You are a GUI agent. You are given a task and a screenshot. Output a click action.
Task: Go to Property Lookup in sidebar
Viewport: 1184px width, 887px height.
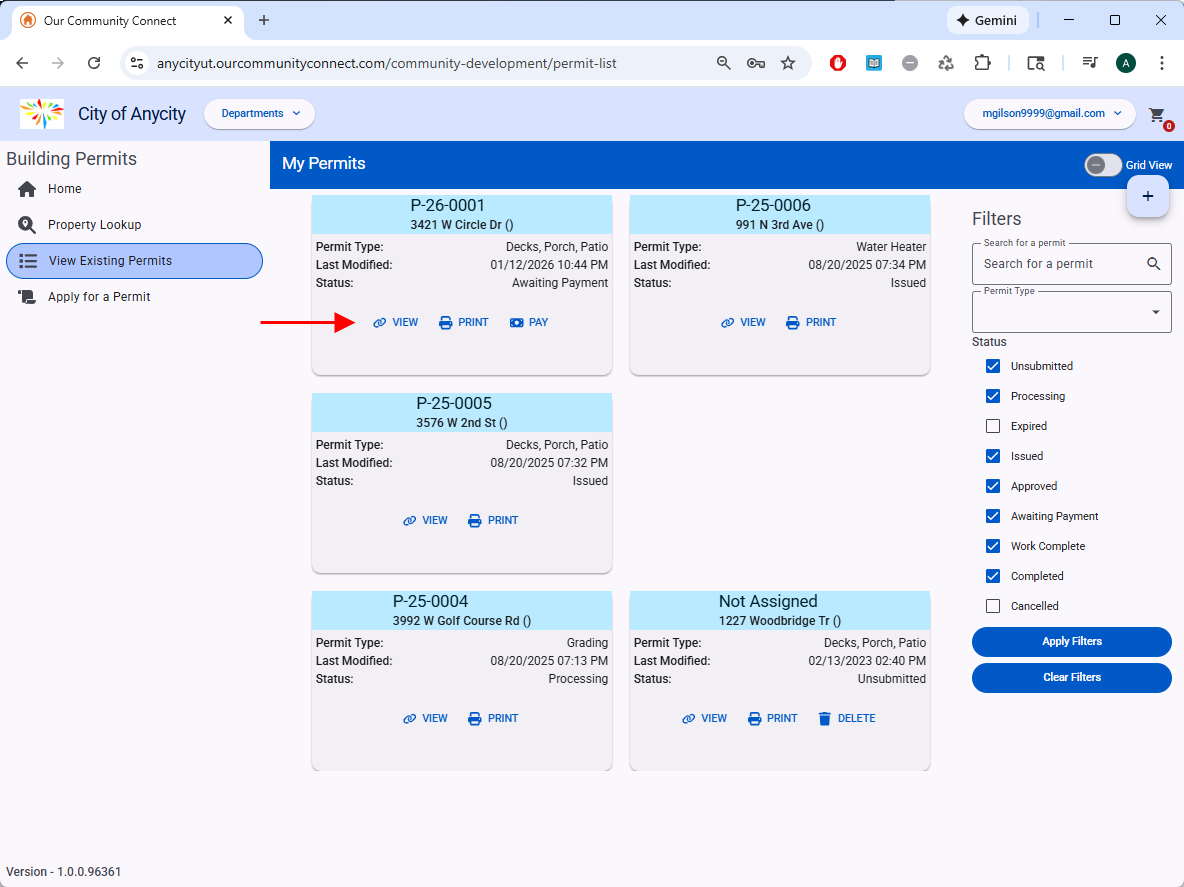pos(94,225)
